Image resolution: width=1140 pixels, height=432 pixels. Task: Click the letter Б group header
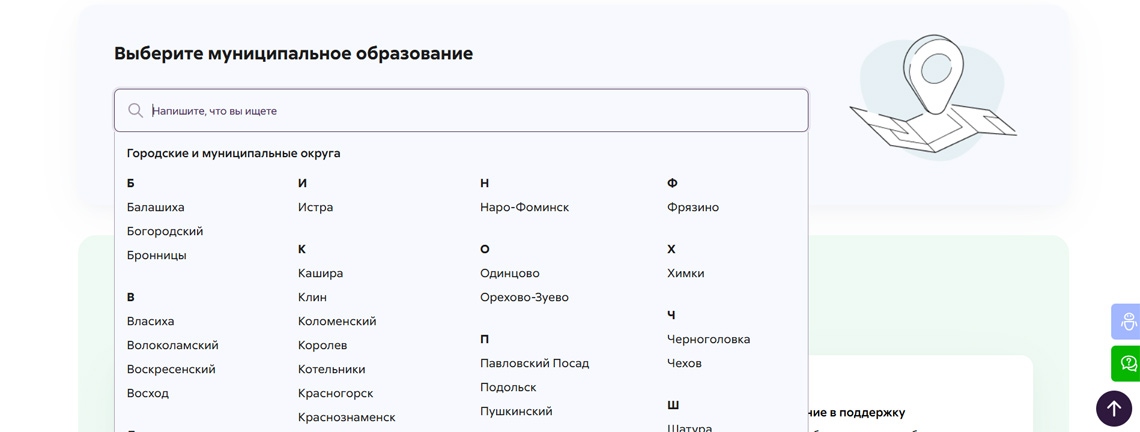[x=130, y=183]
